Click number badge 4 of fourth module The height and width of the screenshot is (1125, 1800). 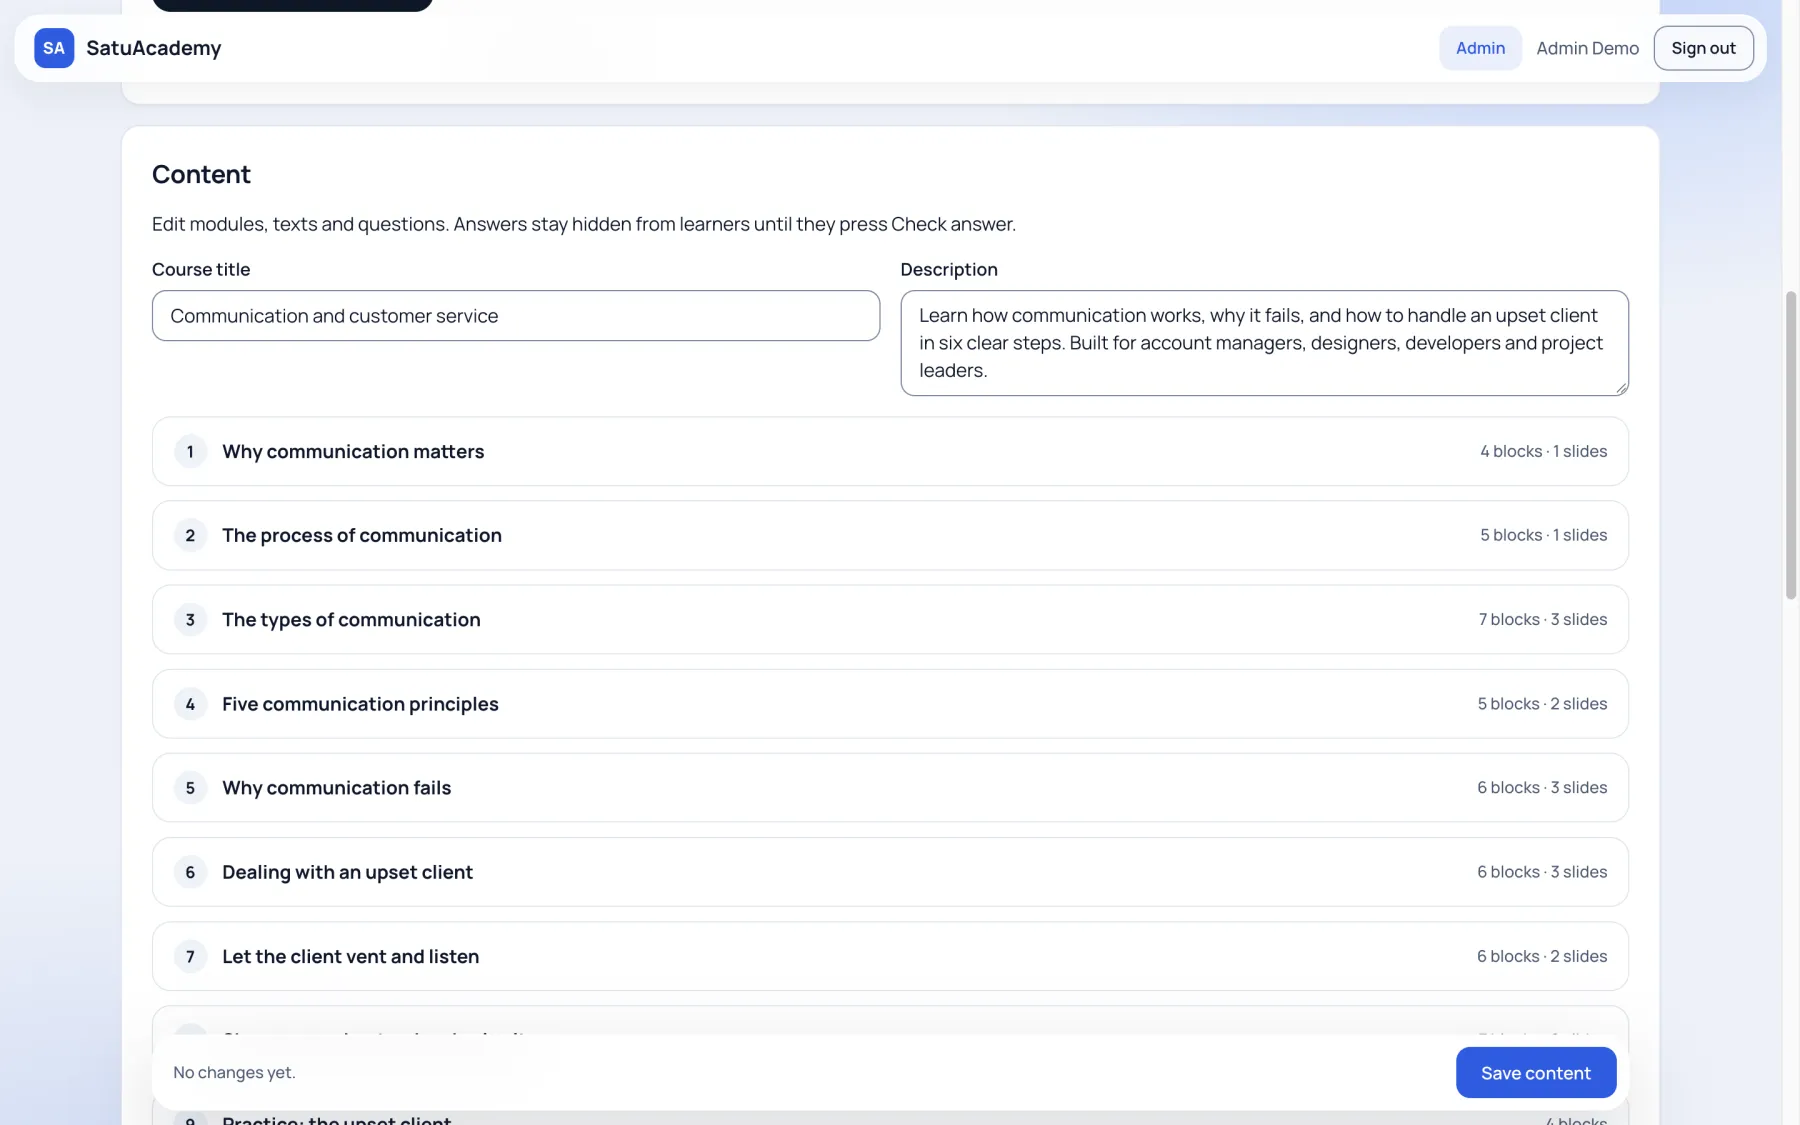click(x=190, y=704)
